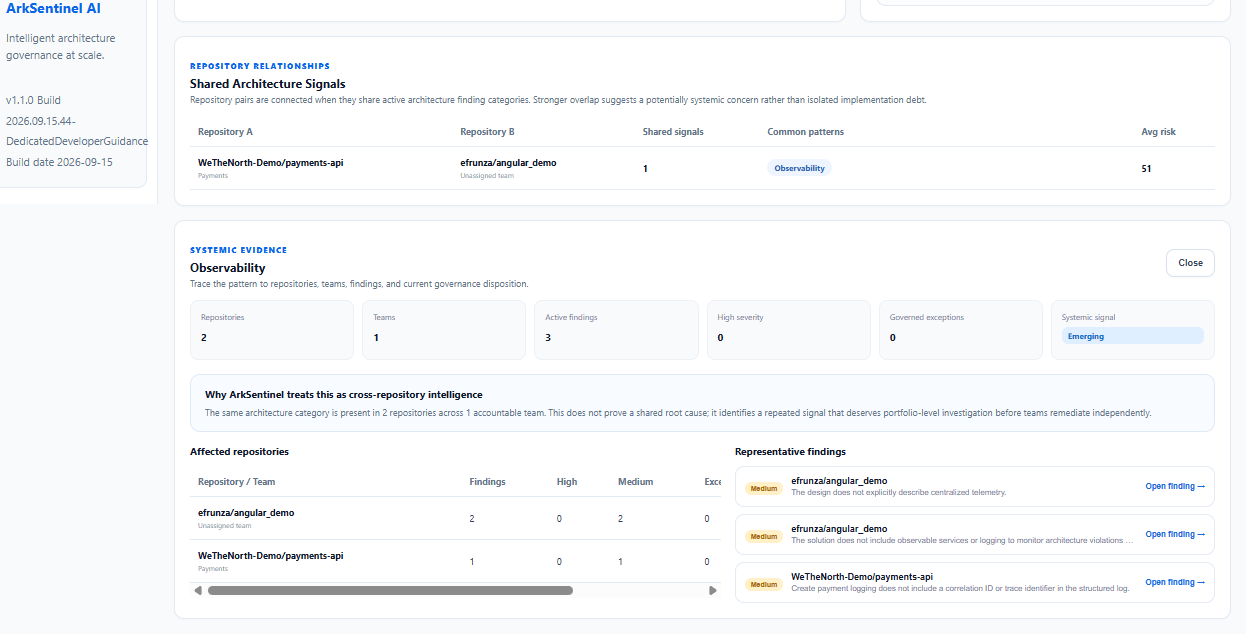
Task: Click the High column header in Affected repositories
Action: (567, 482)
